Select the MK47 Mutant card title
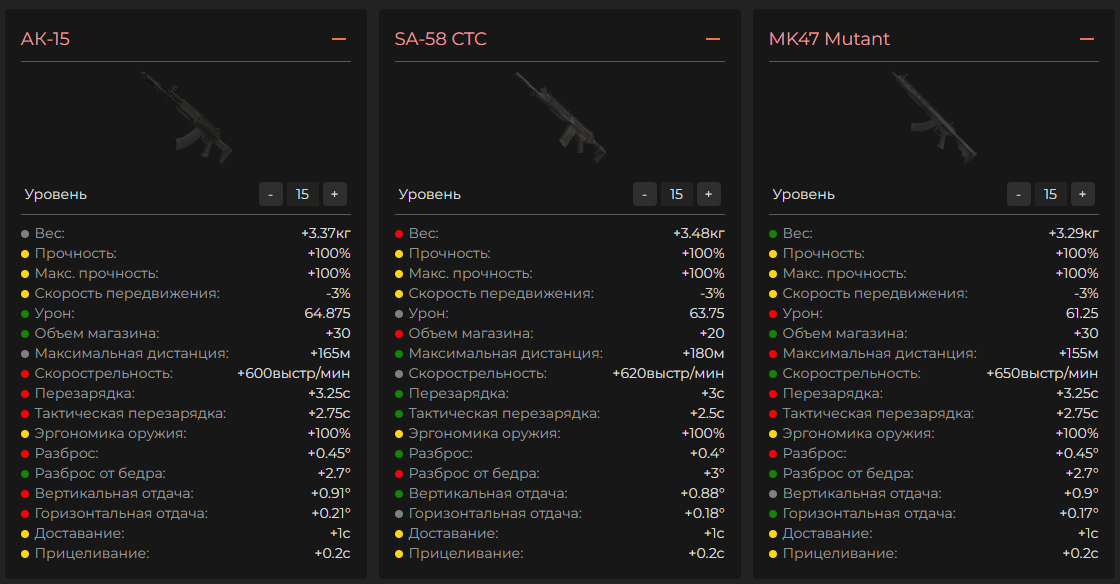The height and width of the screenshot is (584, 1120). pyautogui.click(x=829, y=39)
